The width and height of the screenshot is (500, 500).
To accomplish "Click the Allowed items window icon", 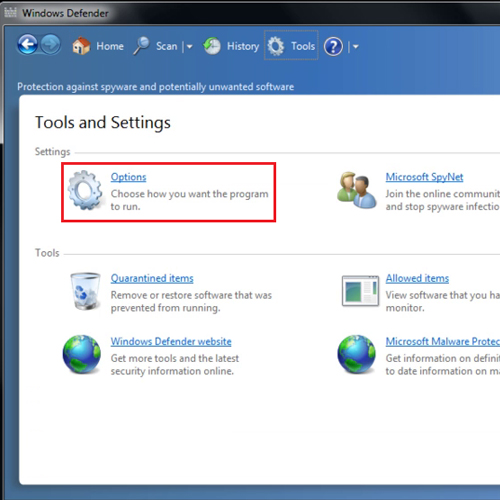I will pyautogui.click(x=360, y=290).
